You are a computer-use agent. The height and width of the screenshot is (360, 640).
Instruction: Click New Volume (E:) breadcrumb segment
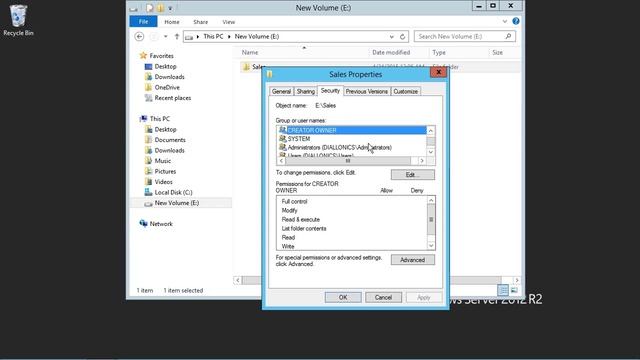[257, 36]
